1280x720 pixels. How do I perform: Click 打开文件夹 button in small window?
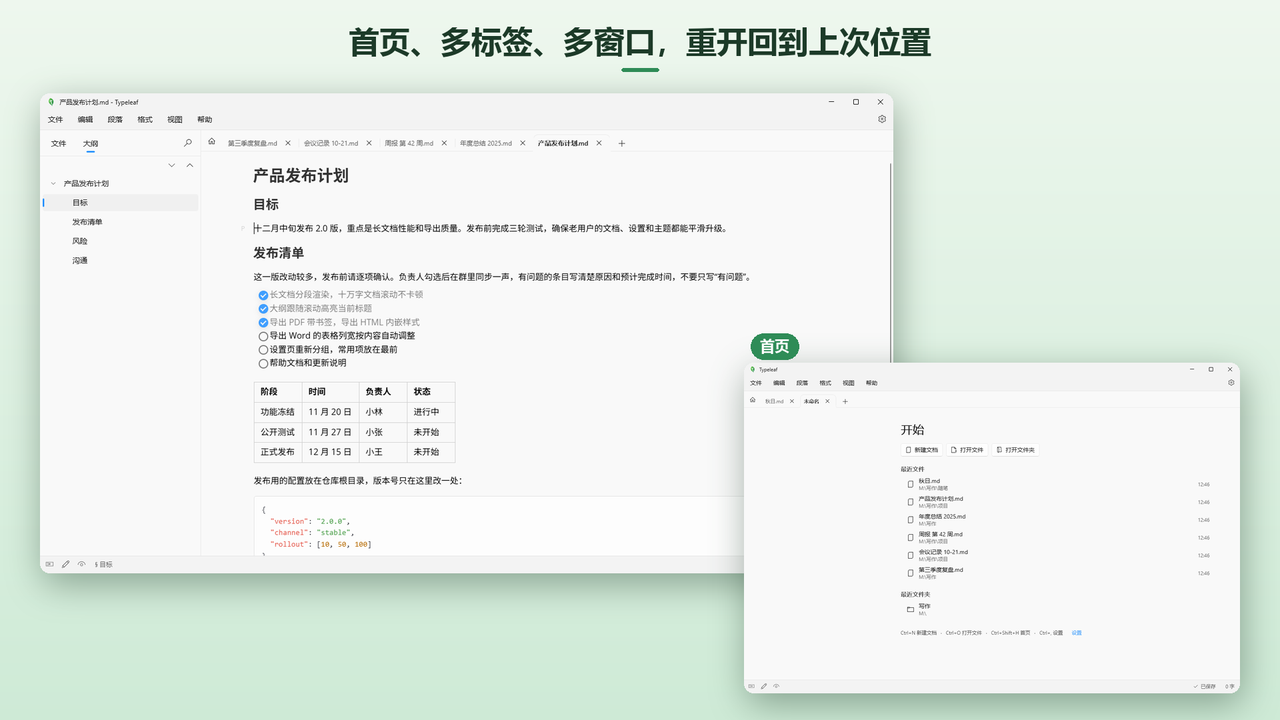point(1017,450)
